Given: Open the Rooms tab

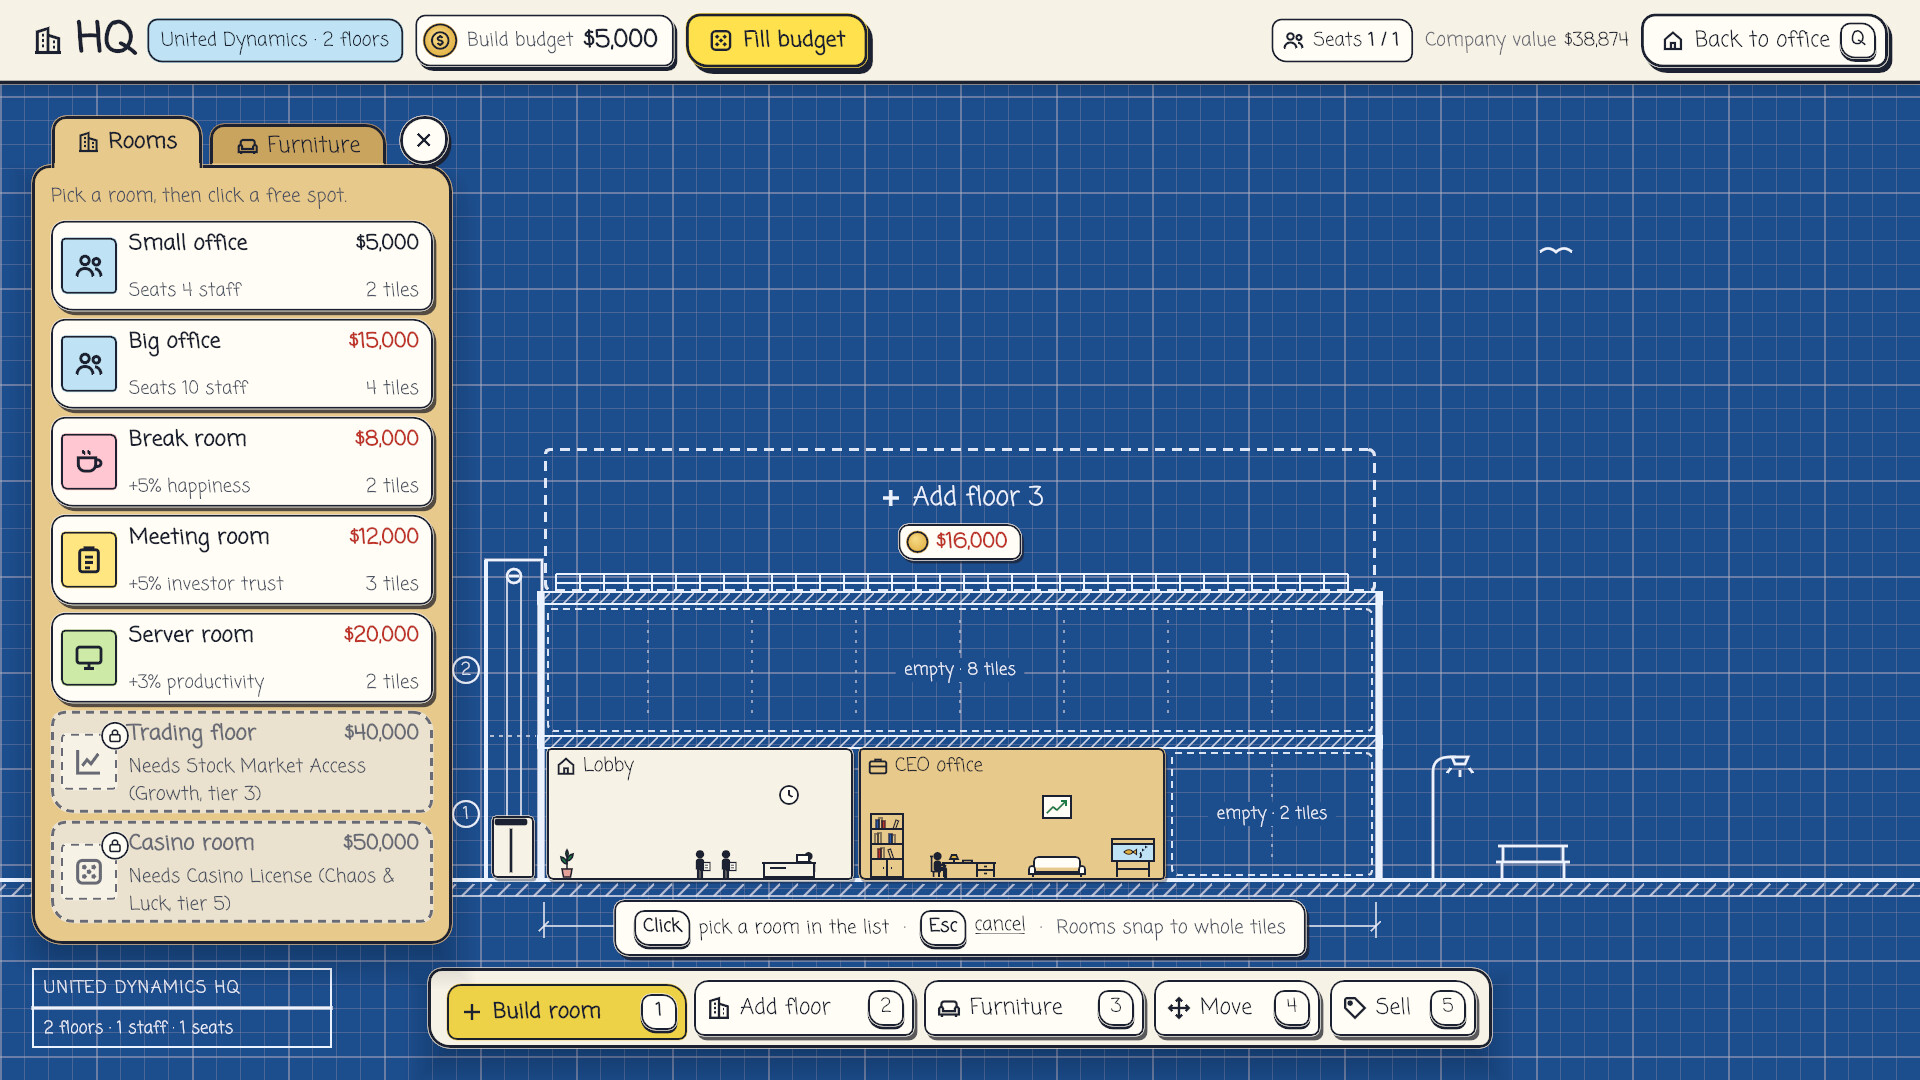Looking at the screenshot, I should [x=128, y=142].
